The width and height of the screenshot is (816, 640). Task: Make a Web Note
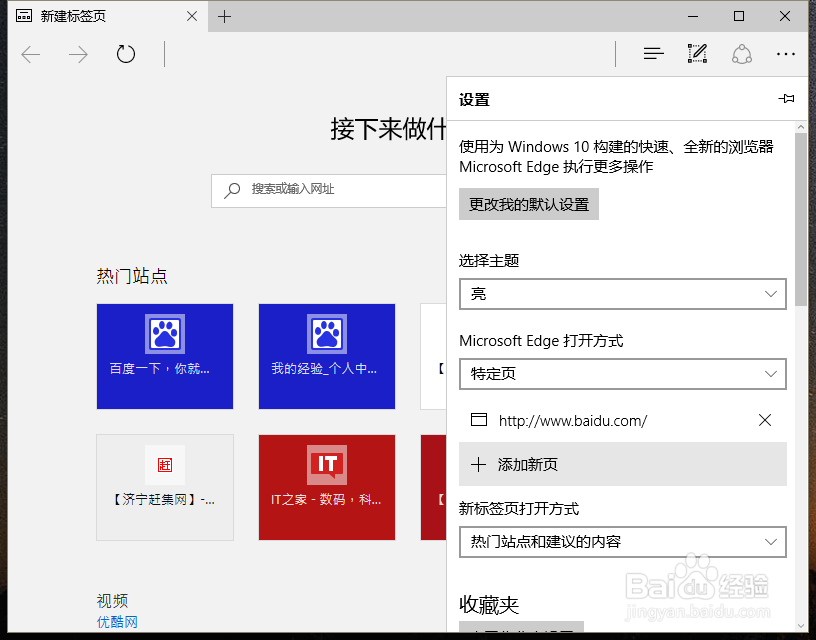697,54
